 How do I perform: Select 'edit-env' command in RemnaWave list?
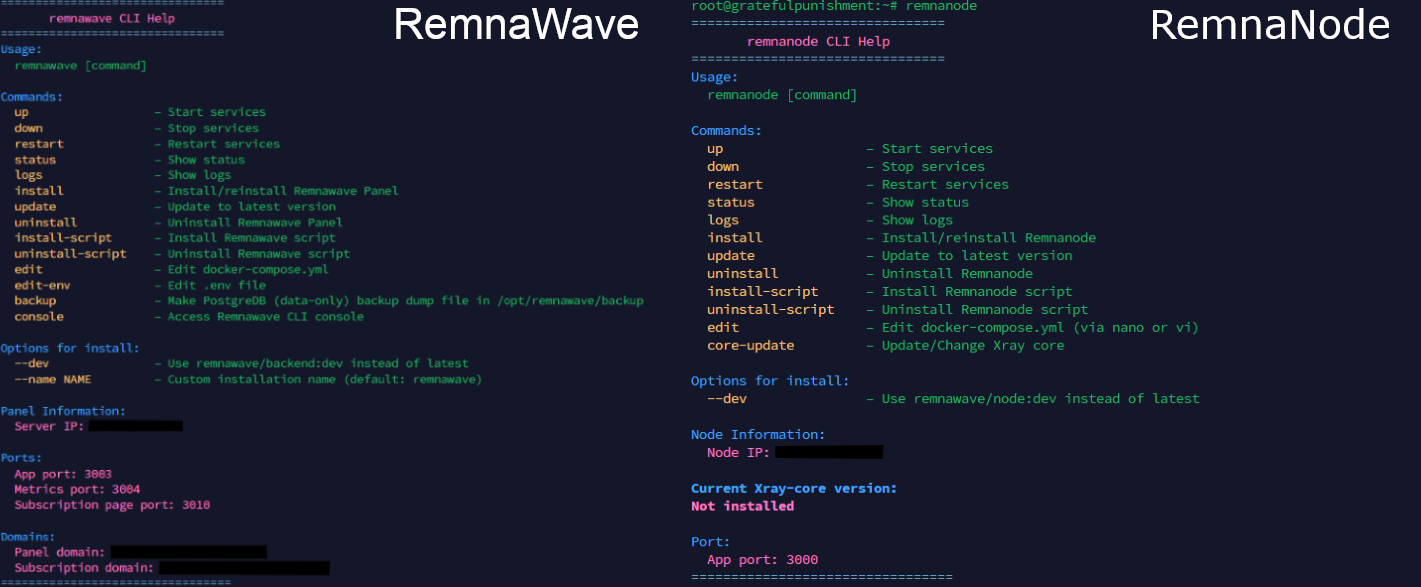coord(42,285)
